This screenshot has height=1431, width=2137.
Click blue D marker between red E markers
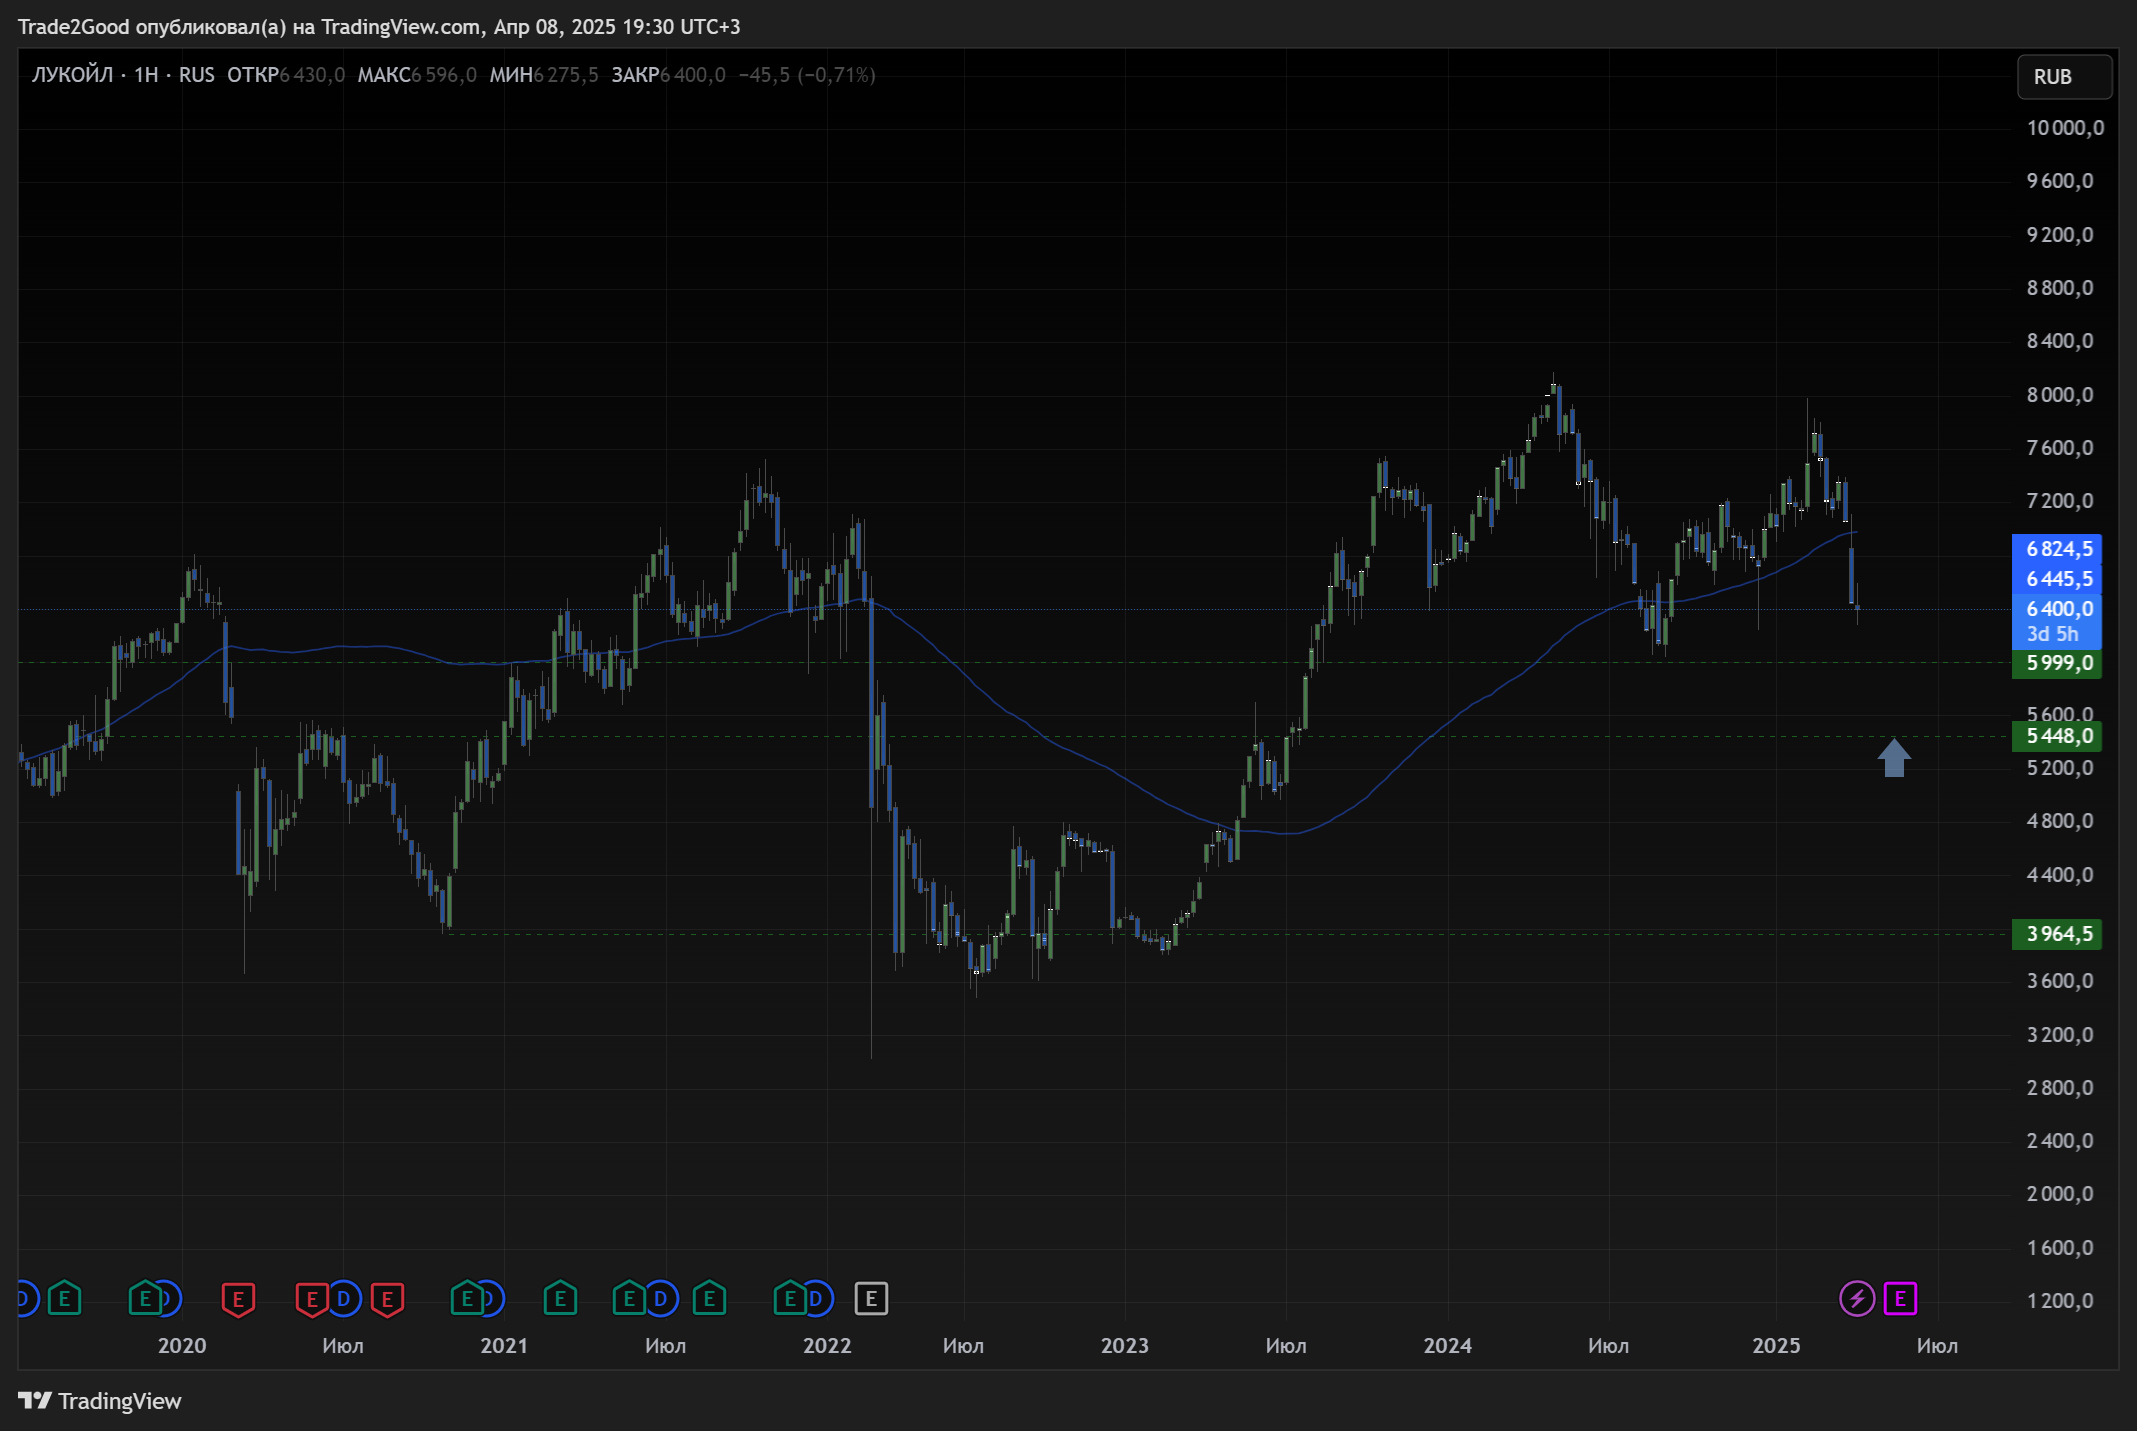[x=343, y=1299]
